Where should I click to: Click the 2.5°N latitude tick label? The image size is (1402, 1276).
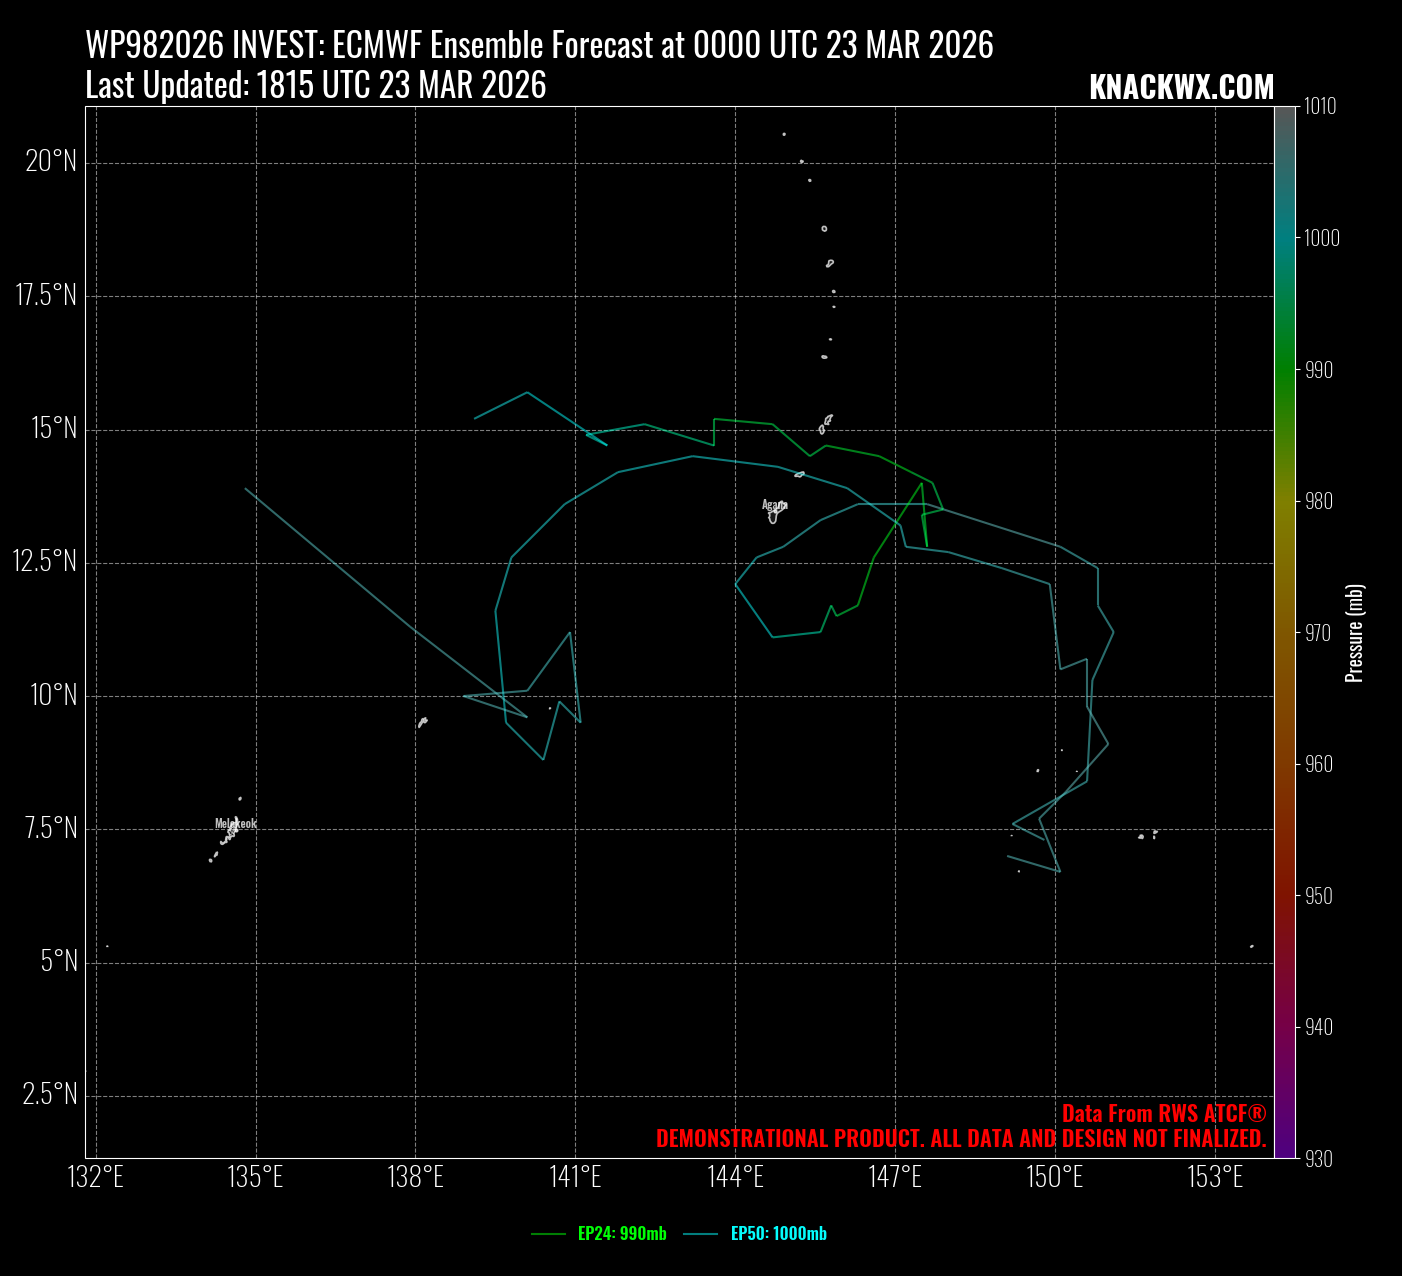click(x=50, y=1094)
